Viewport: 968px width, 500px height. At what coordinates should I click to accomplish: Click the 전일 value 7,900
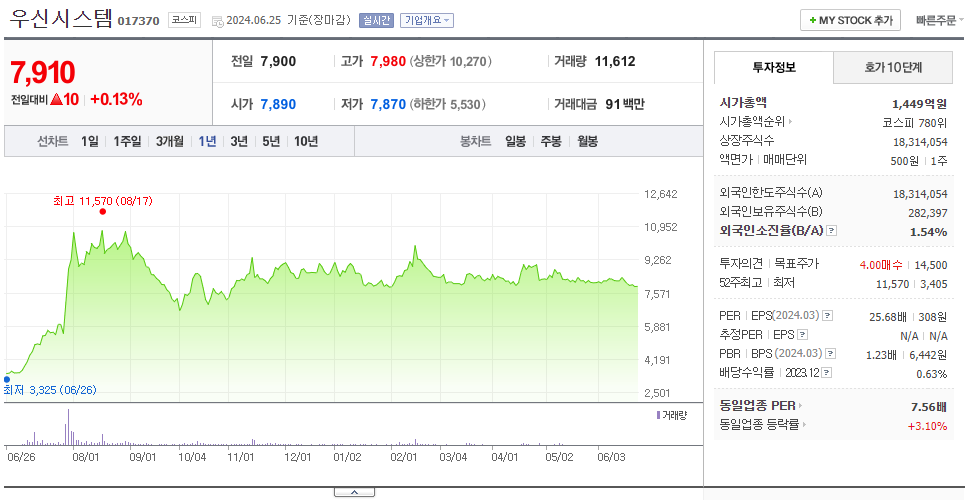click(x=278, y=61)
